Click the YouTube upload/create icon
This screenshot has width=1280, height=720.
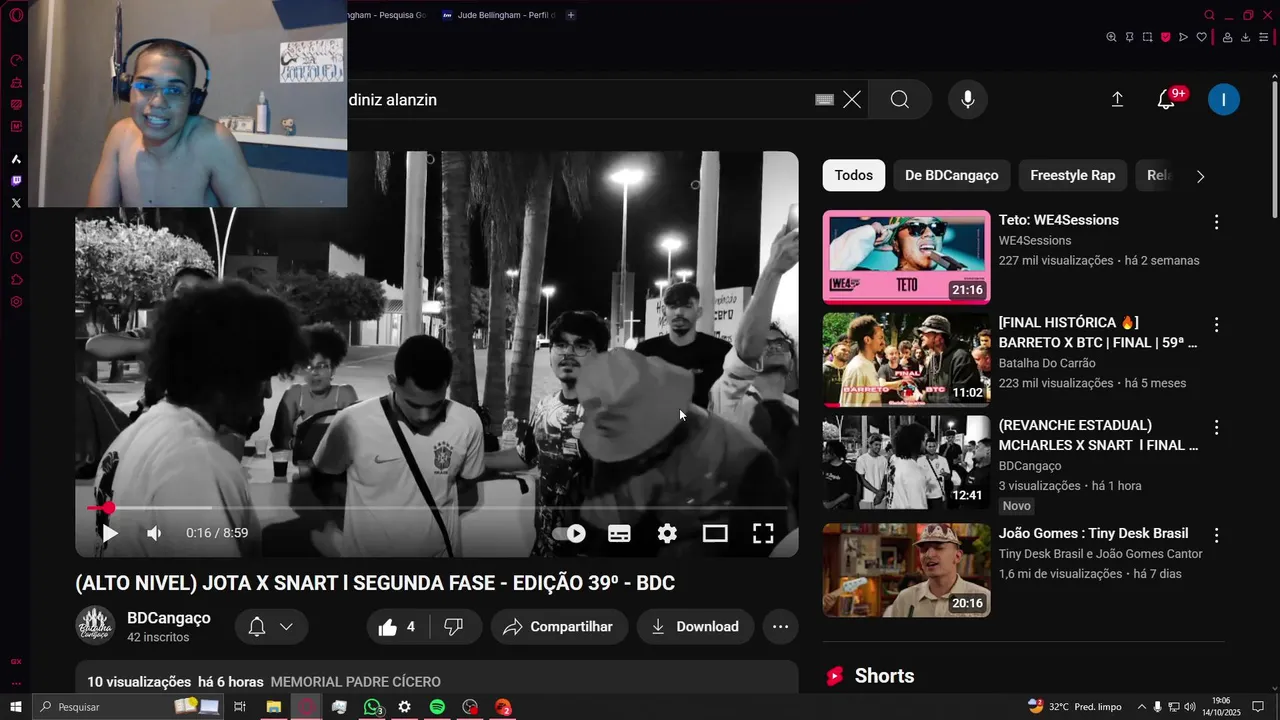coord(1117,99)
